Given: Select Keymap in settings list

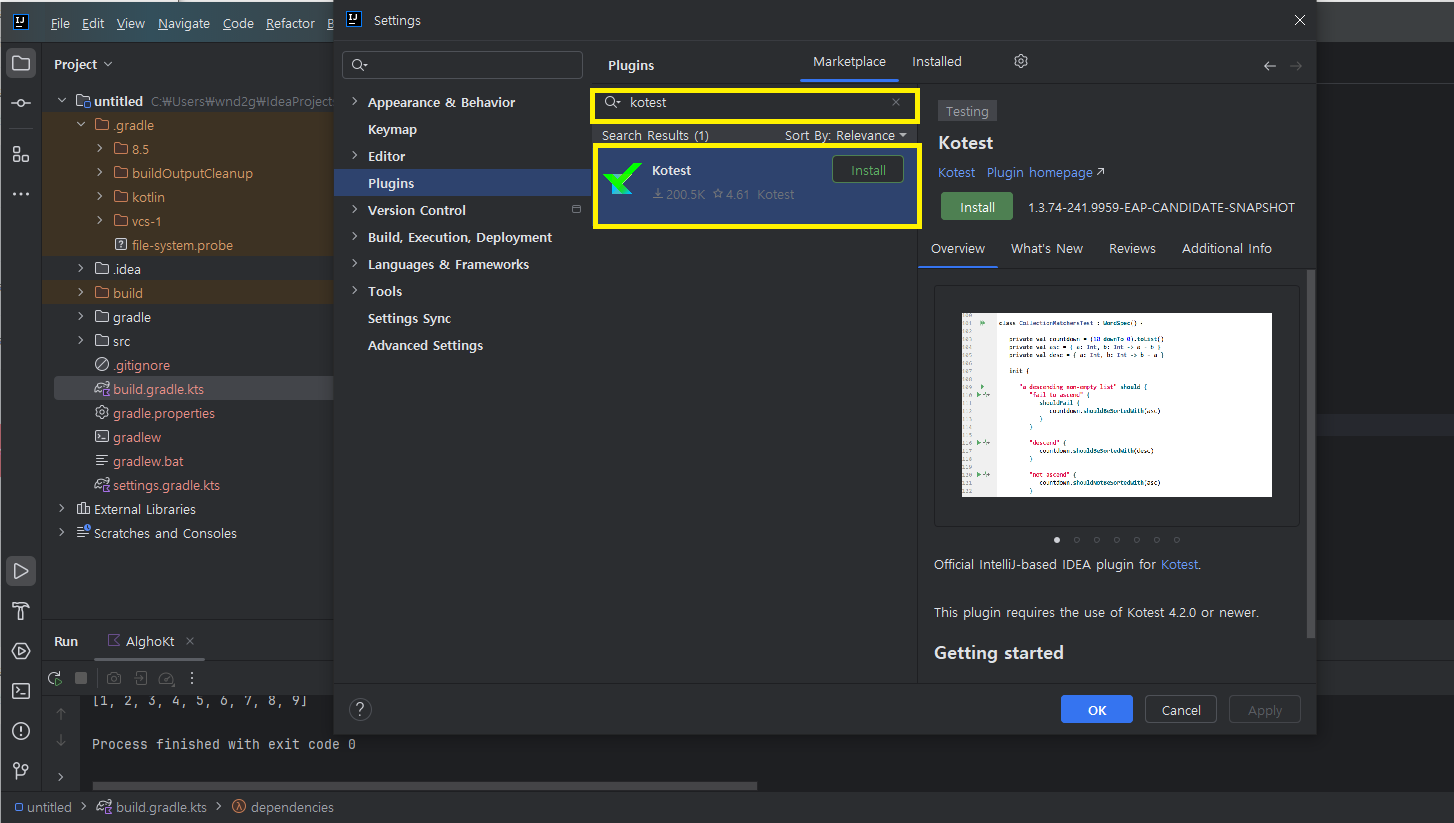Looking at the screenshot, I should [x=392, y=129].
